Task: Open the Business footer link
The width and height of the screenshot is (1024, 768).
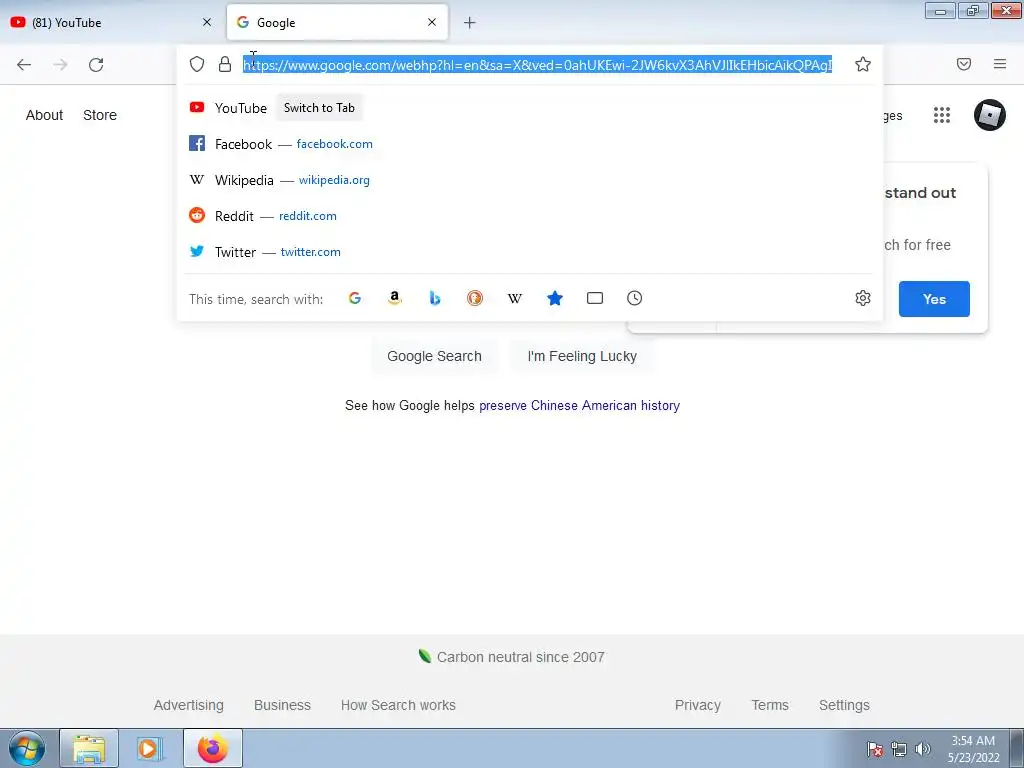Action: coord(282,705)
